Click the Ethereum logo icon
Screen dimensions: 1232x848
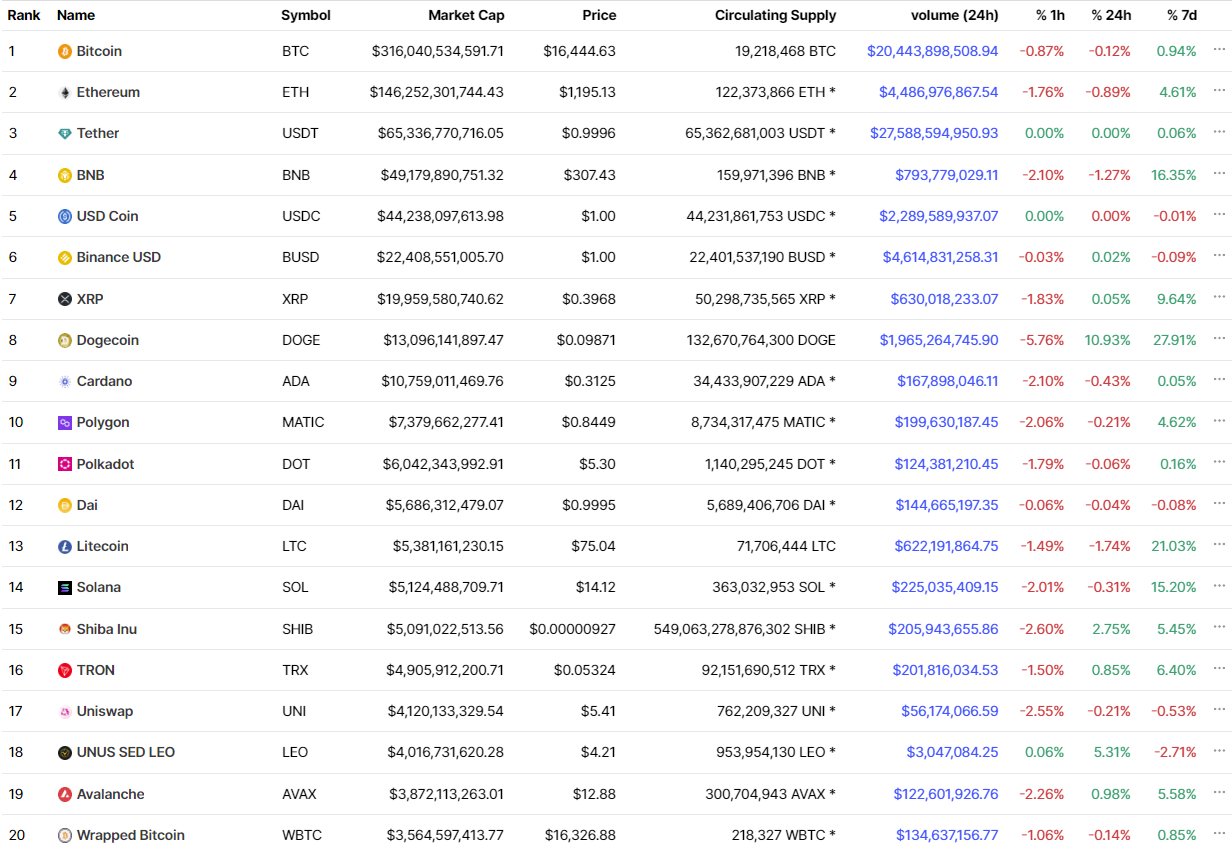(x=65, y=92)
